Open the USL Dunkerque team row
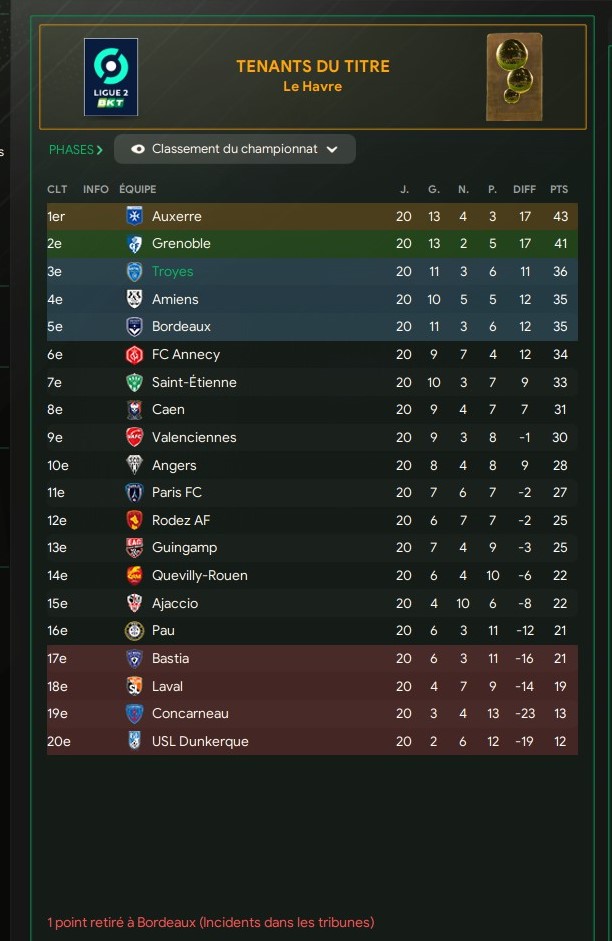 (x=312, y=741)
